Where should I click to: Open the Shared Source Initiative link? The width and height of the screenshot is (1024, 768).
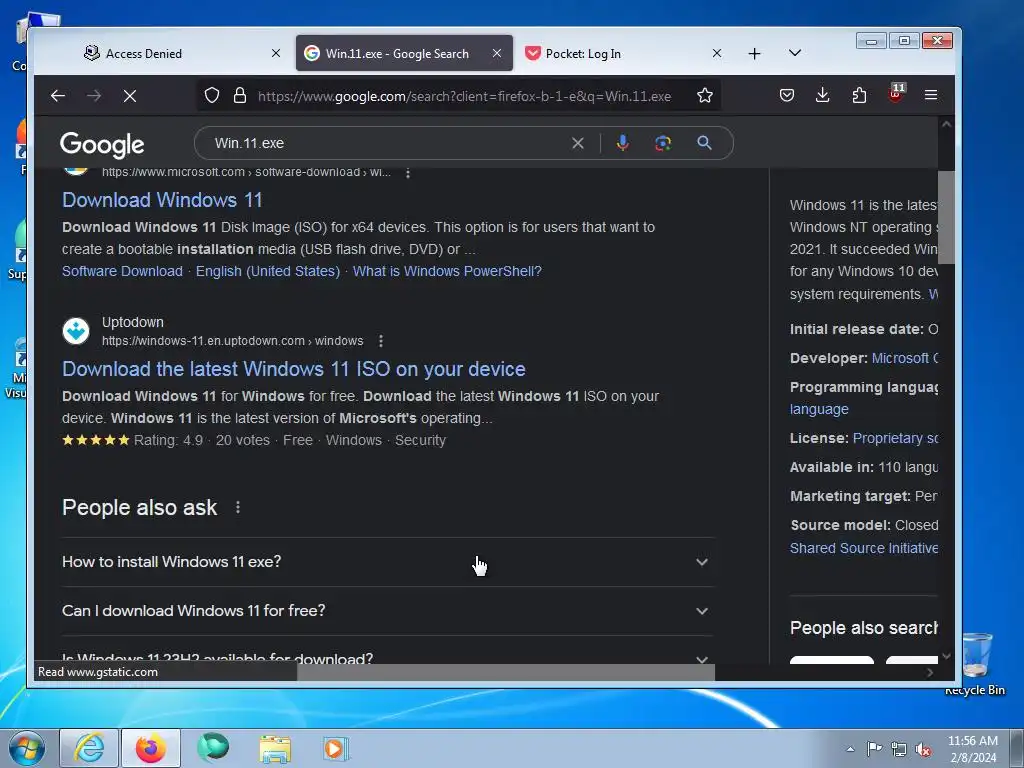click(x=863, y=548)
